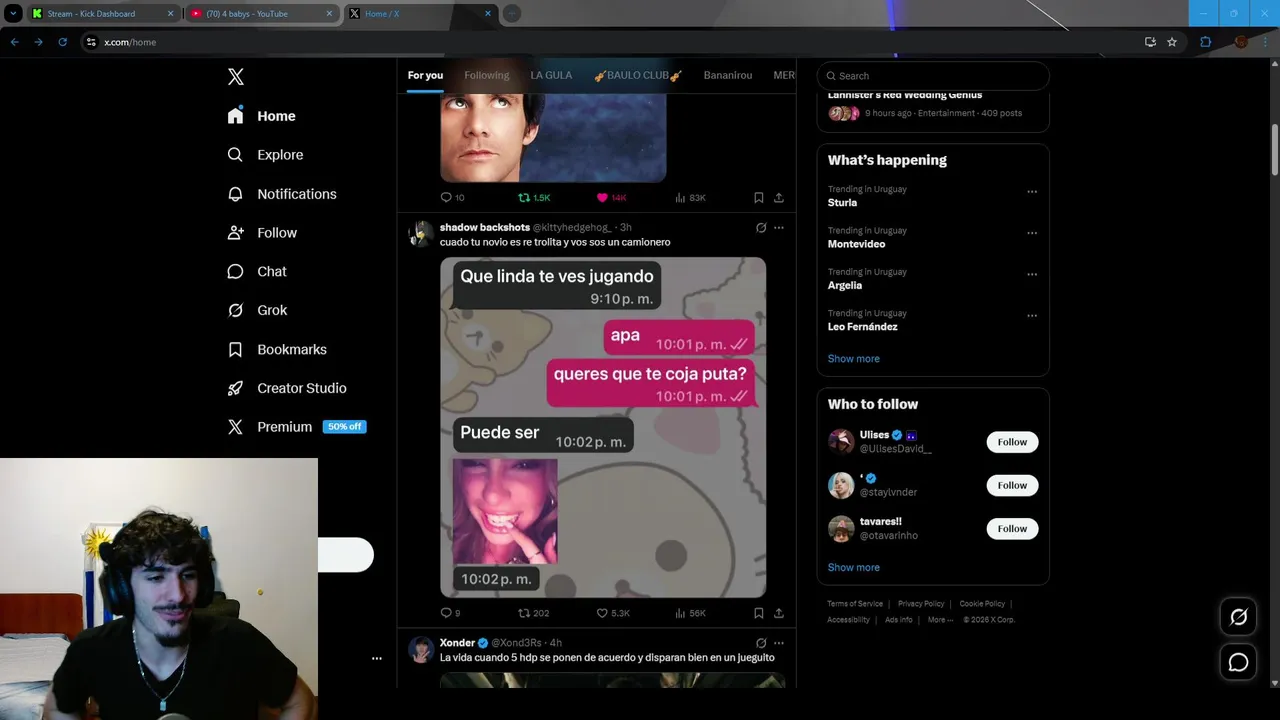Image resolution: width=1280 pixels, height=720 pixels.
Task: Open Creator Studio in sidebar
Action: coord(287,388)
